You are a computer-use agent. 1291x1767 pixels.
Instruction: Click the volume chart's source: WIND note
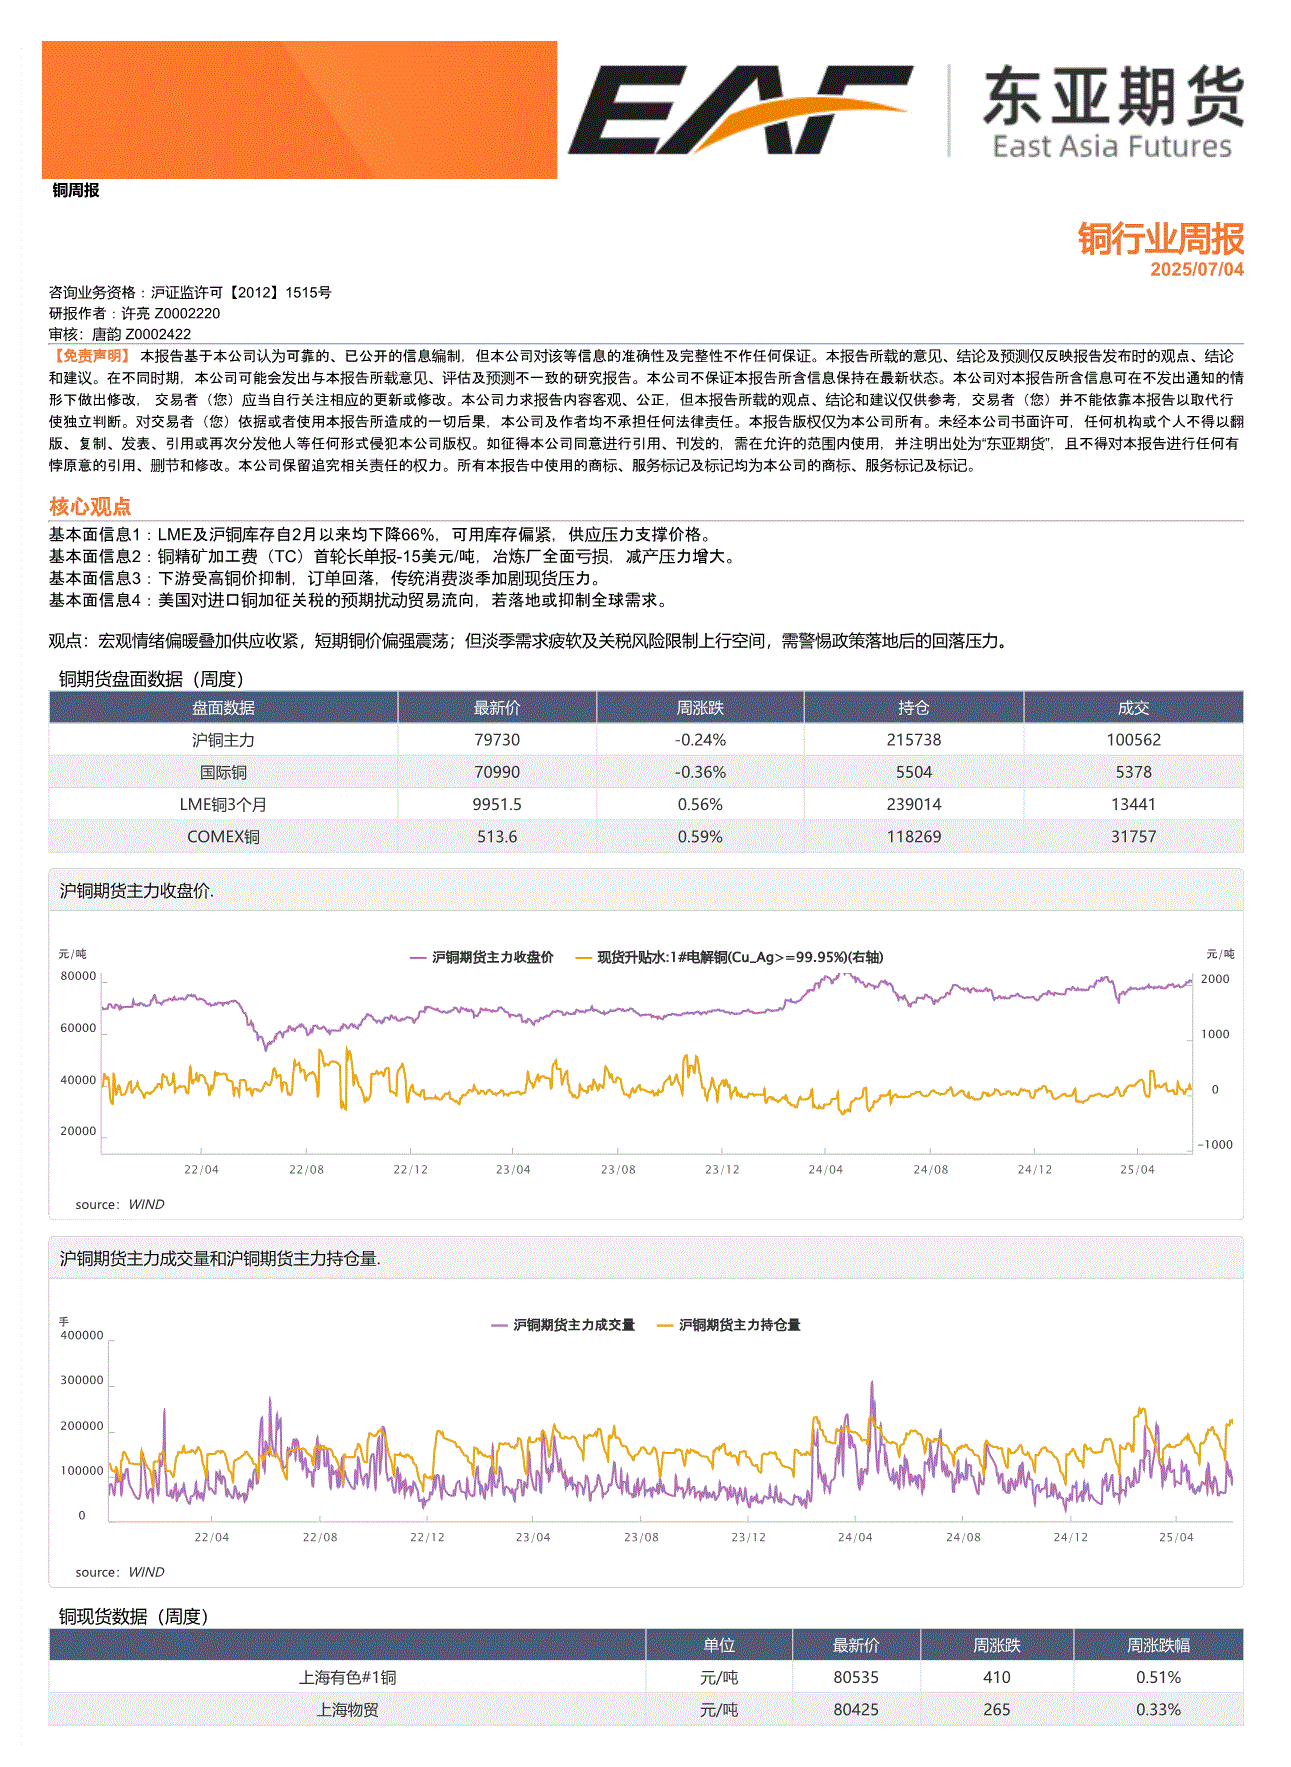(x=120, y=1572)
